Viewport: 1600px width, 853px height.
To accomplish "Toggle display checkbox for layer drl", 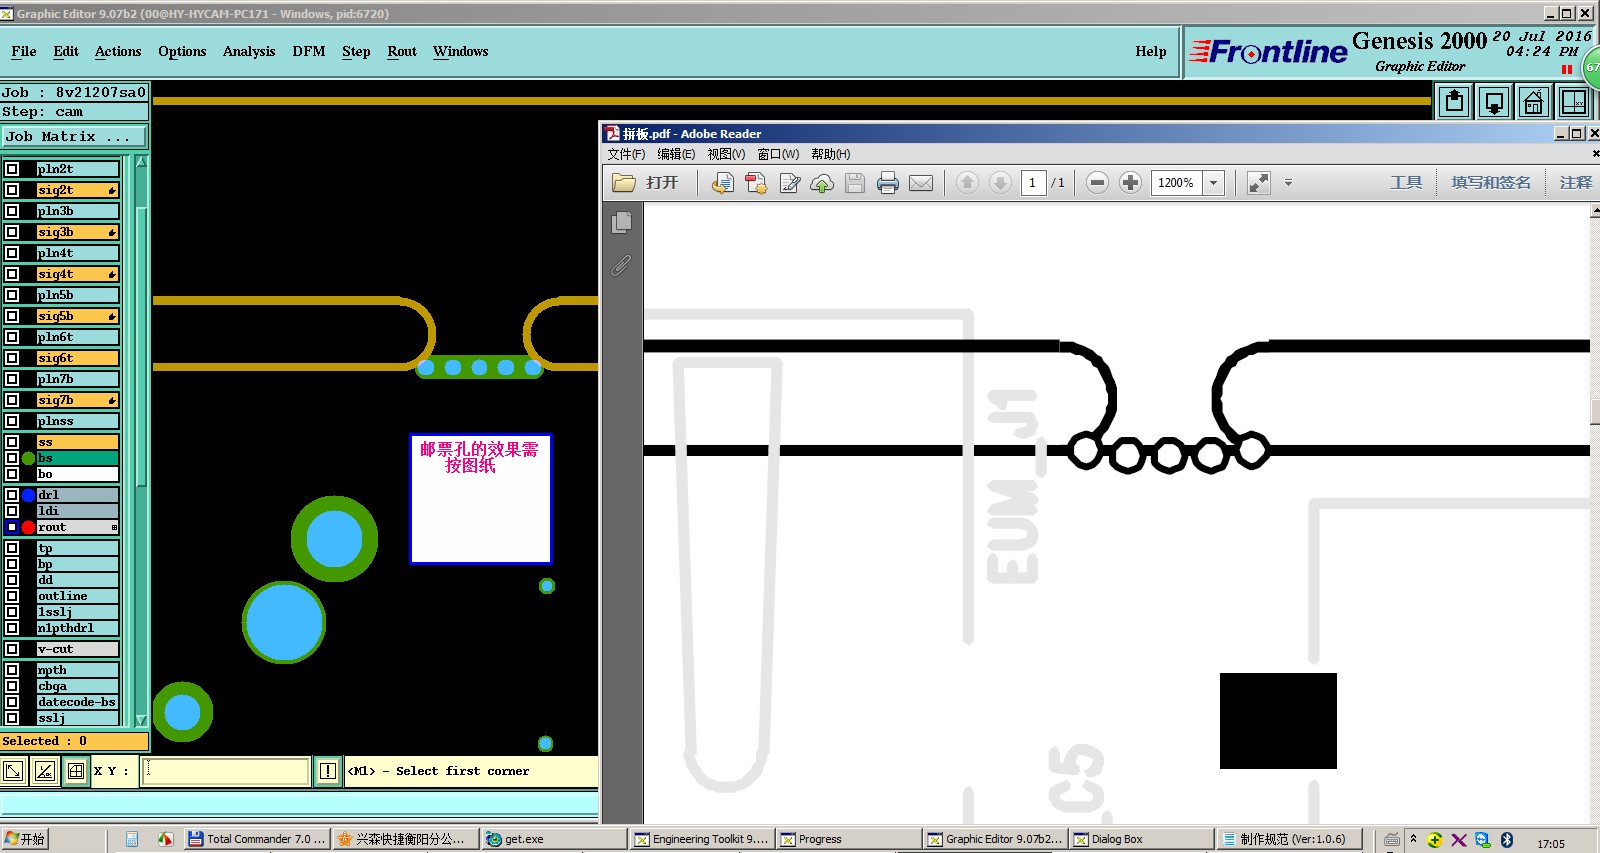I will [x=12, y=495].
